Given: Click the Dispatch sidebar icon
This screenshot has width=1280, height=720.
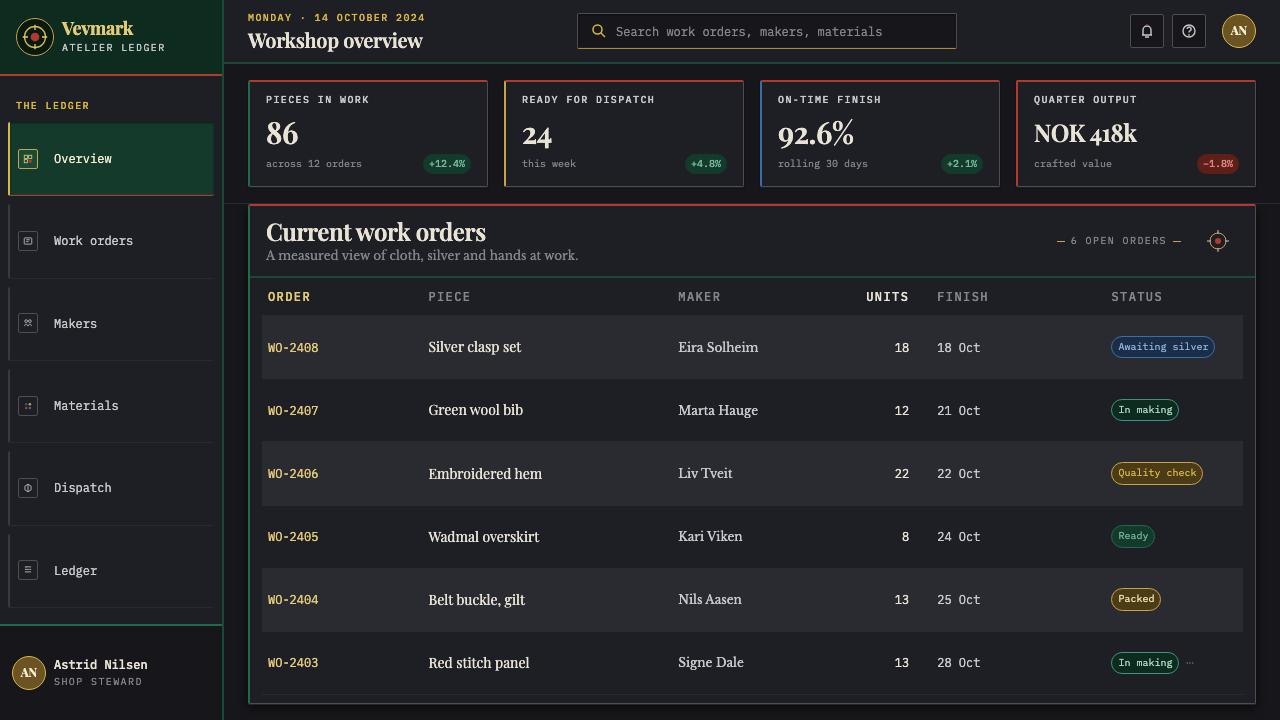Looking at the screenshot, I should click(28, 488).
